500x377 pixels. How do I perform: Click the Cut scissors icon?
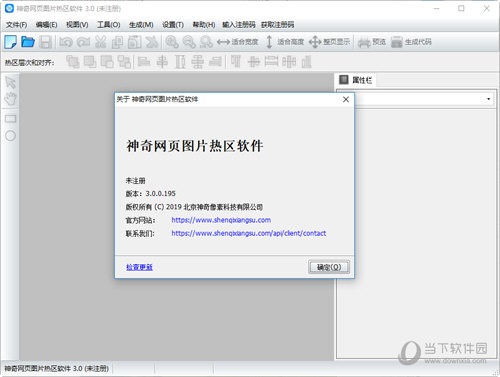pyautogui.click(x=101, y=42)
